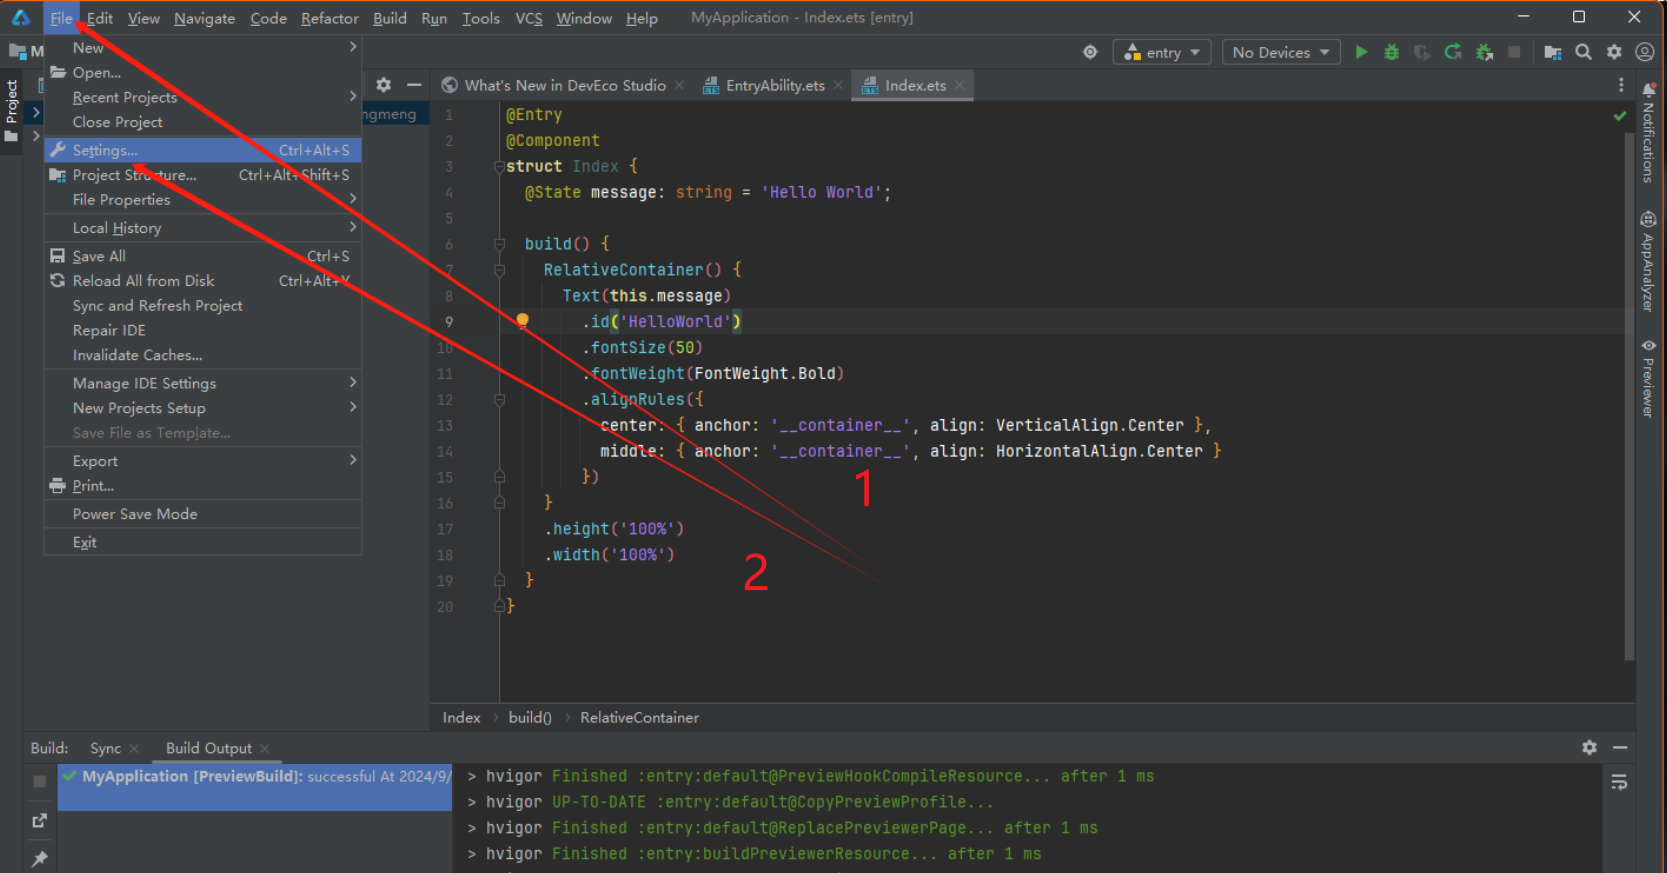Screen dimensions: 1667x873
Task: Click the crosshair target icon beside entry selector
Action: [1090, 52]
